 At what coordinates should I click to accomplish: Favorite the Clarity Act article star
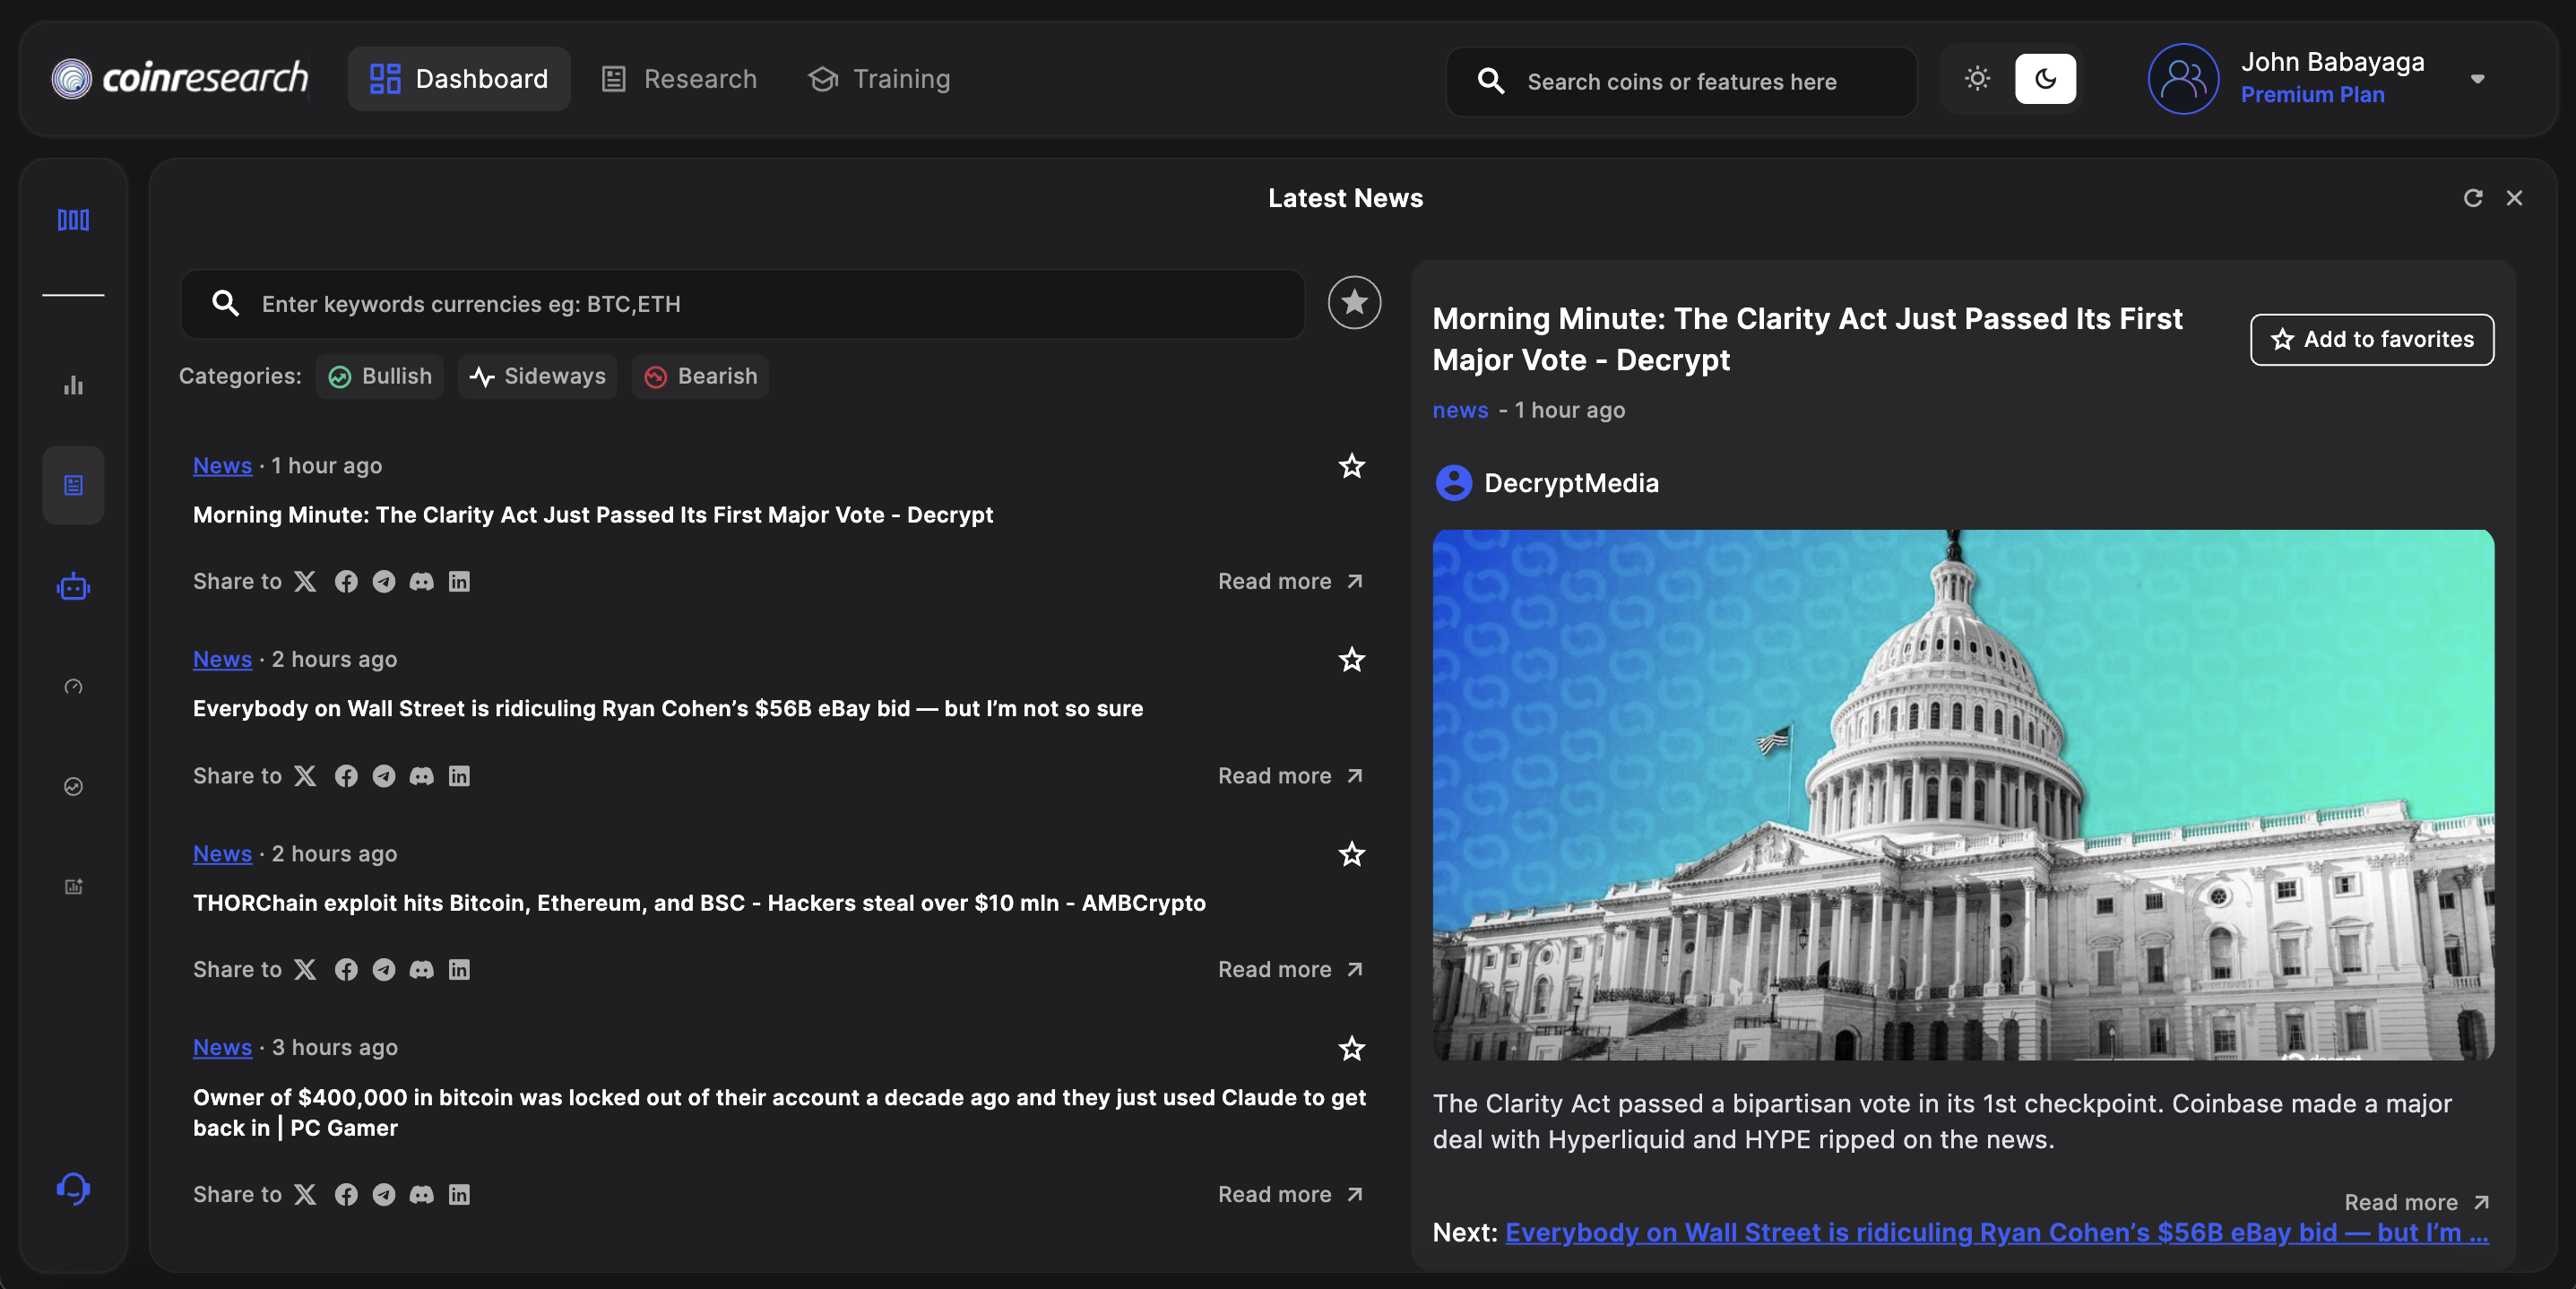pos(1351,465)
